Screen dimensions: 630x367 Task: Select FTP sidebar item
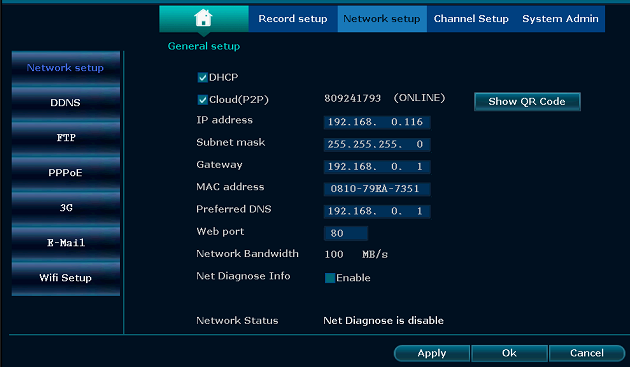point(65,137)
